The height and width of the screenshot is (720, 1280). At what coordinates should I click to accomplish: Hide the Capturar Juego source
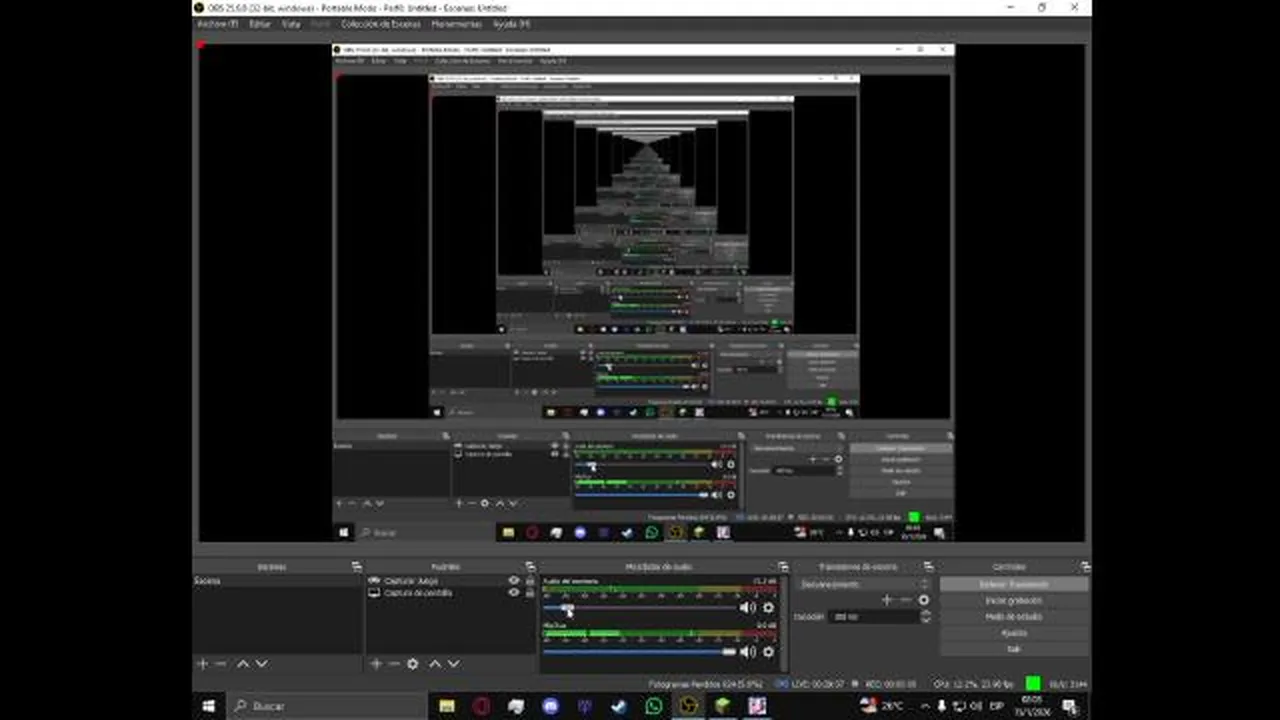[514, 580]
